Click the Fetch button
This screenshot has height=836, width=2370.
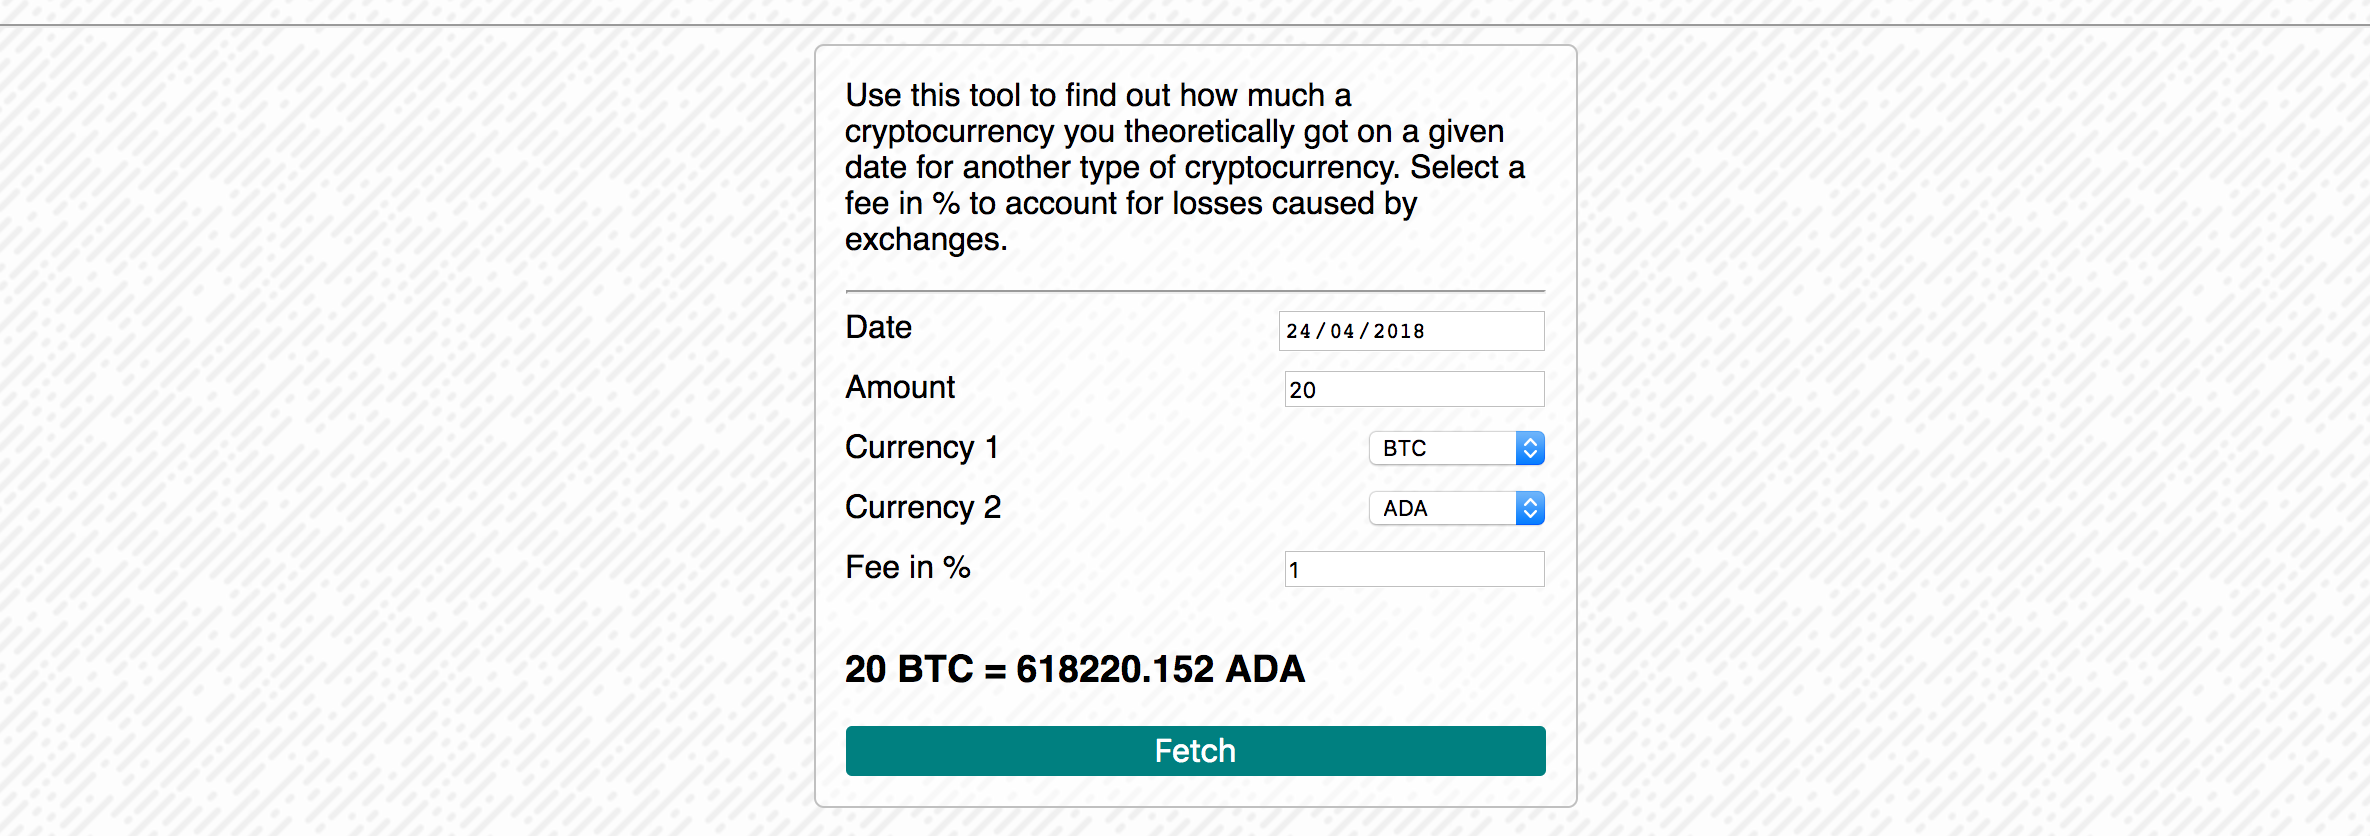(x=1195, y=751)
